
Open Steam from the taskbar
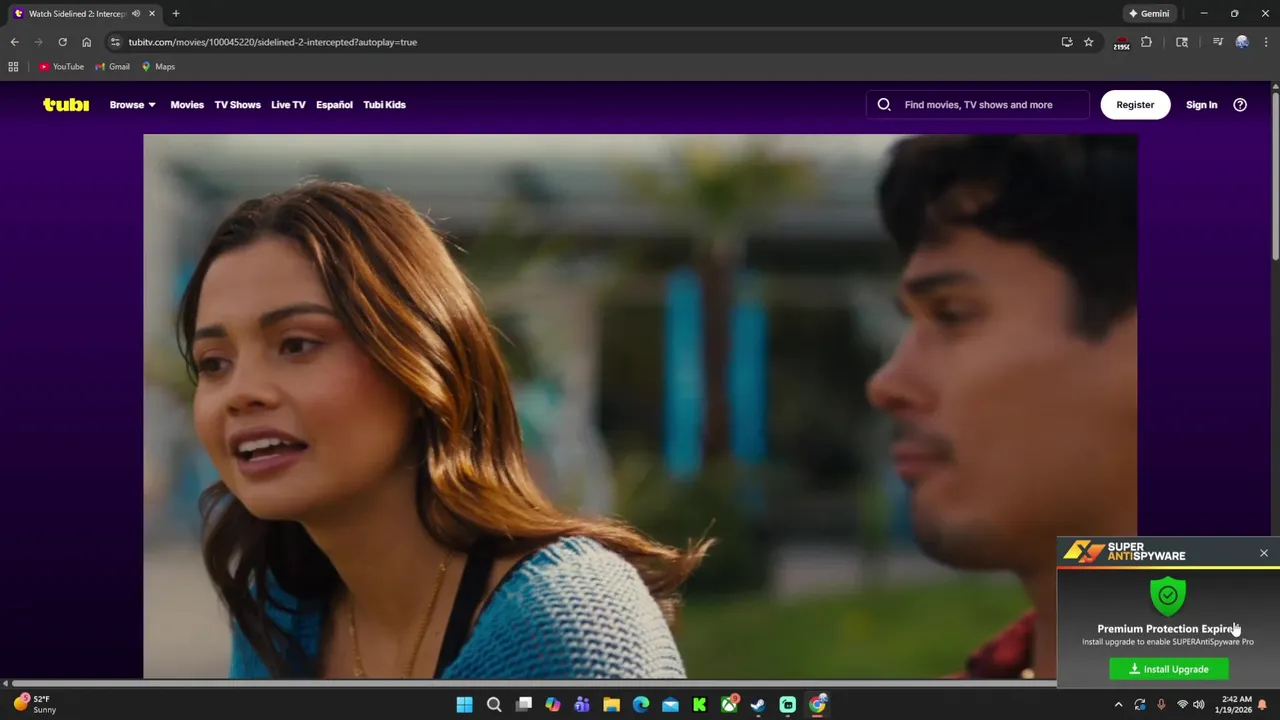point(758,705)
